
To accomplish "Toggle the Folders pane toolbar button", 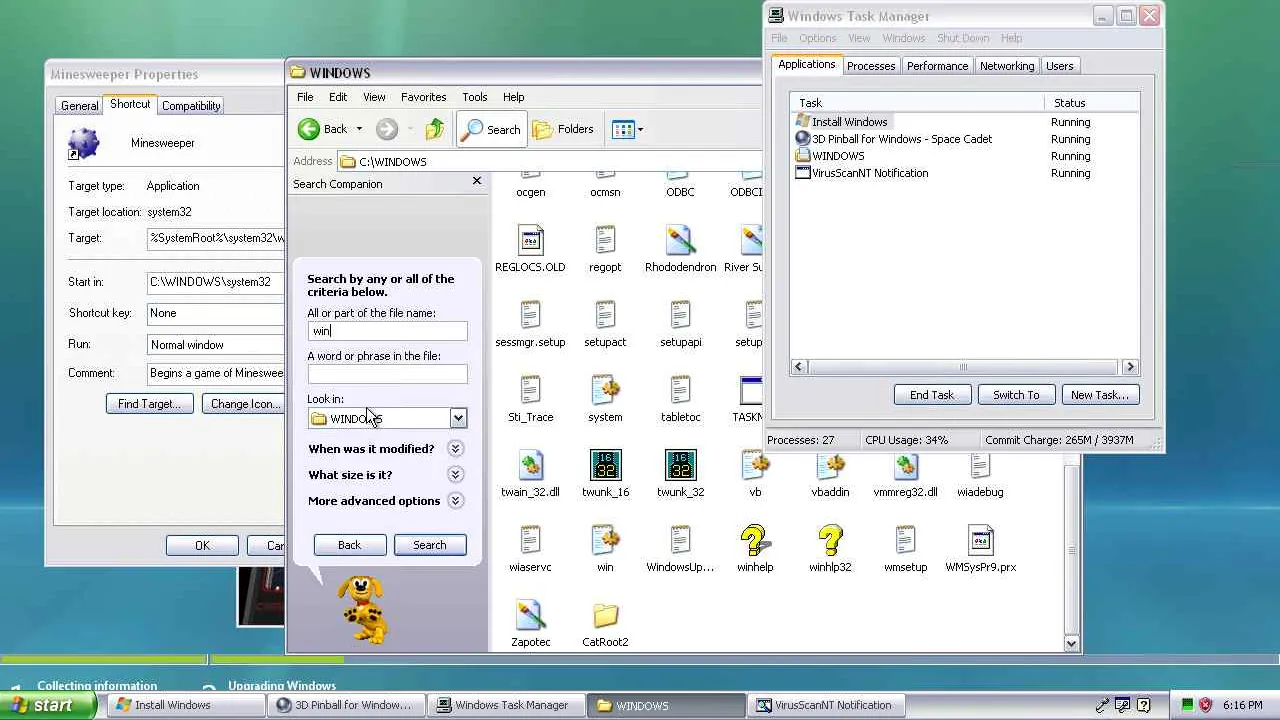I will pyautogui.click(x=563, y=129).
